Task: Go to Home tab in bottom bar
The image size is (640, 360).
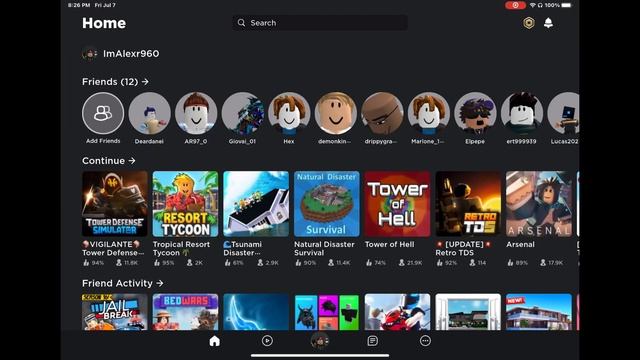Action: tap(214, 341)
